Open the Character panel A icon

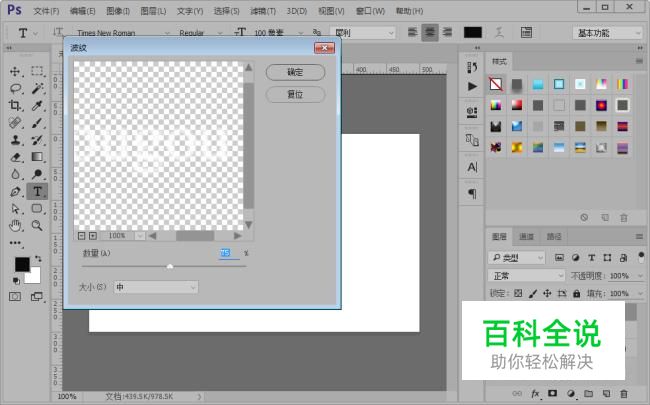pos(472,167)
